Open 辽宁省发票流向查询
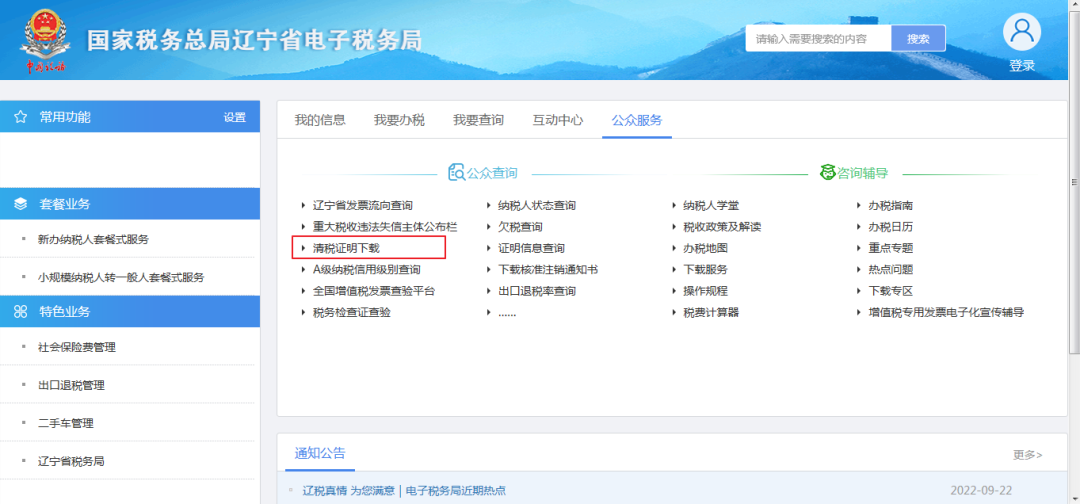 pyautogui.click(x=363, y=205)
